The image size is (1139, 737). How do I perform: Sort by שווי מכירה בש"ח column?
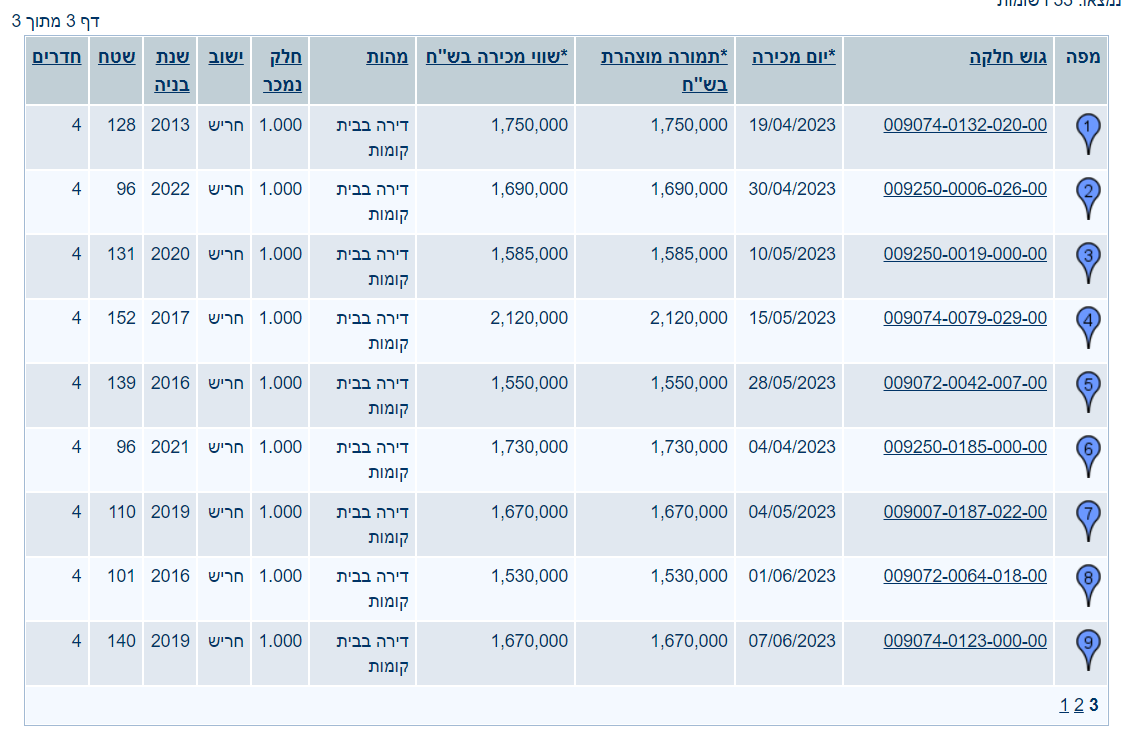[496, 57]
